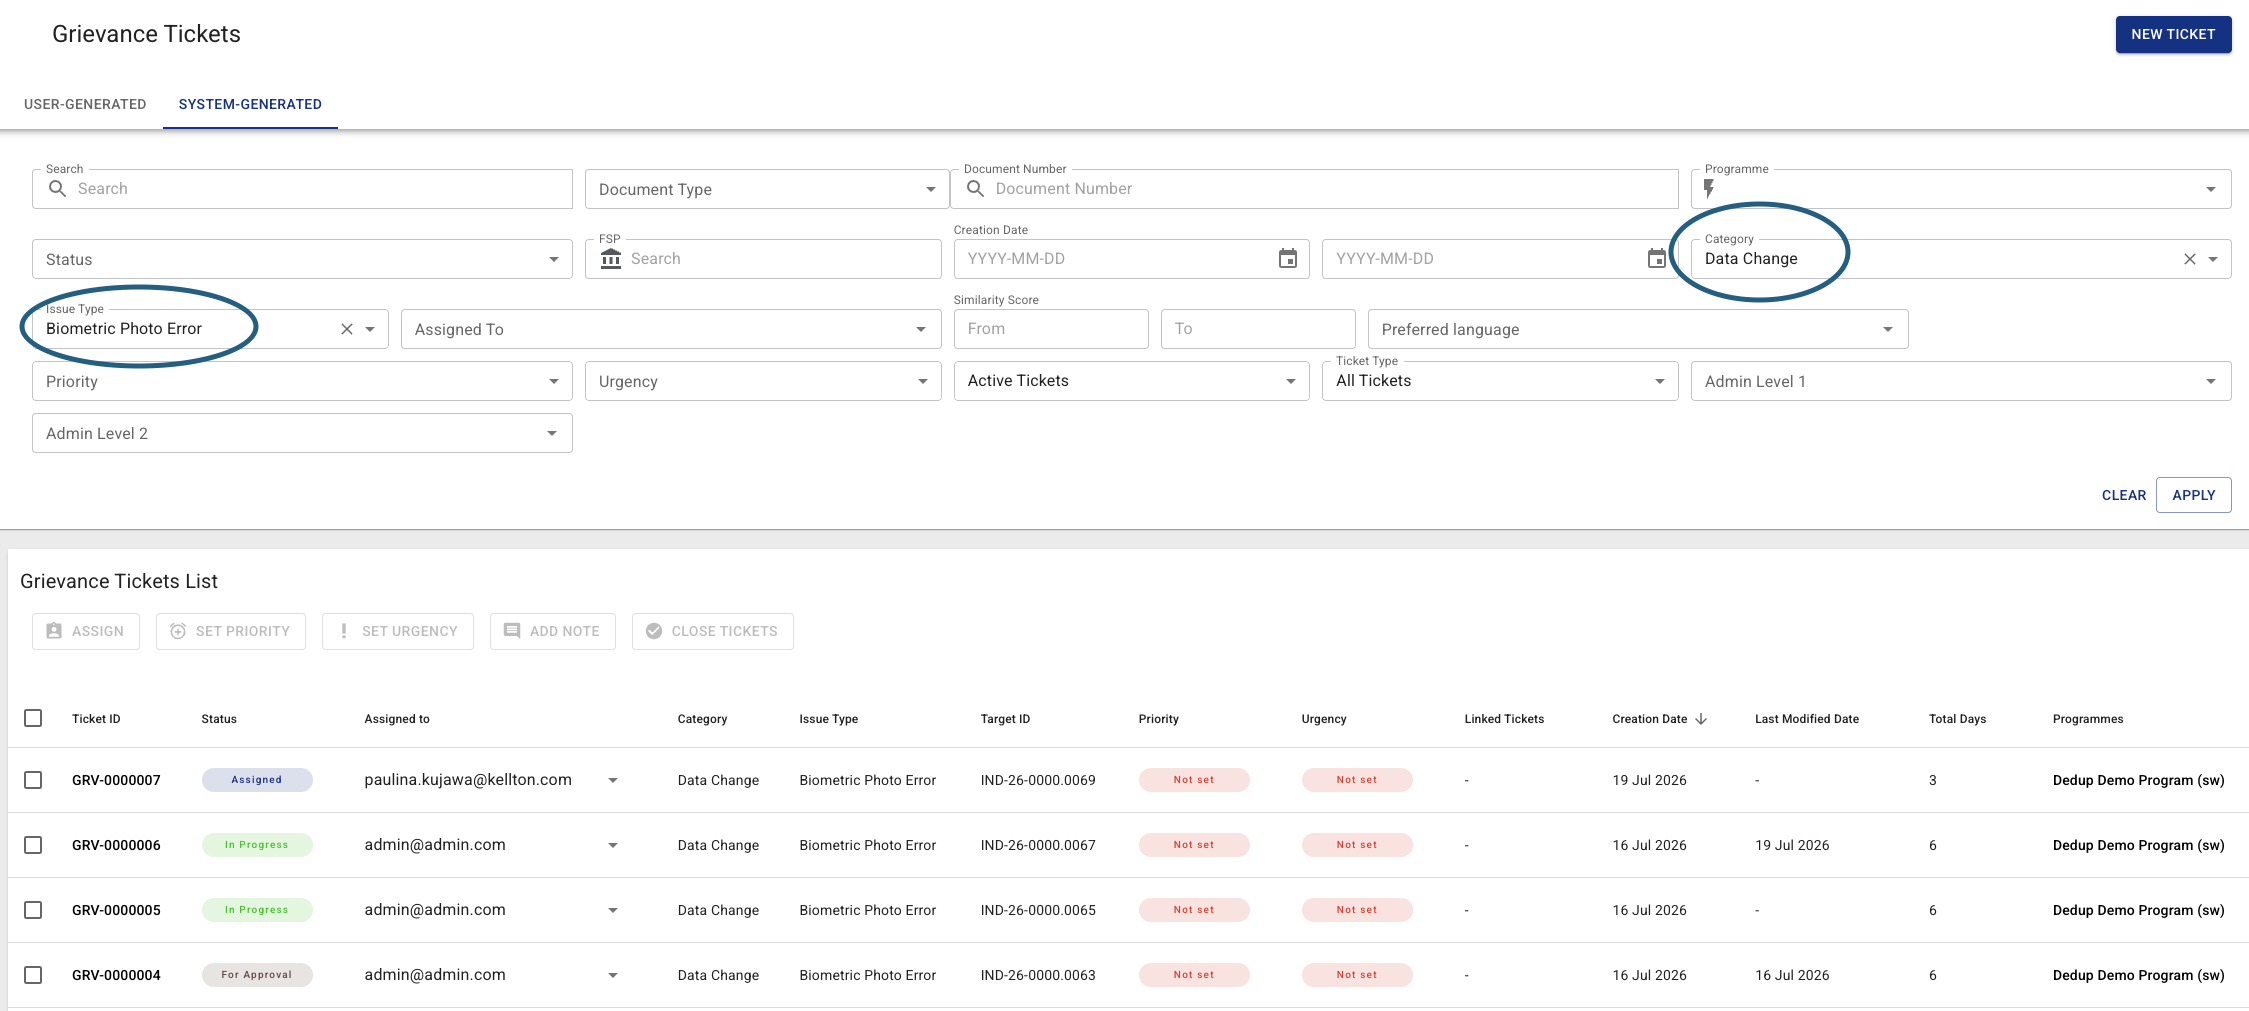Open the Priority filter dropdown
This screenshot has height=1011, width=2249.
click(302, 381)
